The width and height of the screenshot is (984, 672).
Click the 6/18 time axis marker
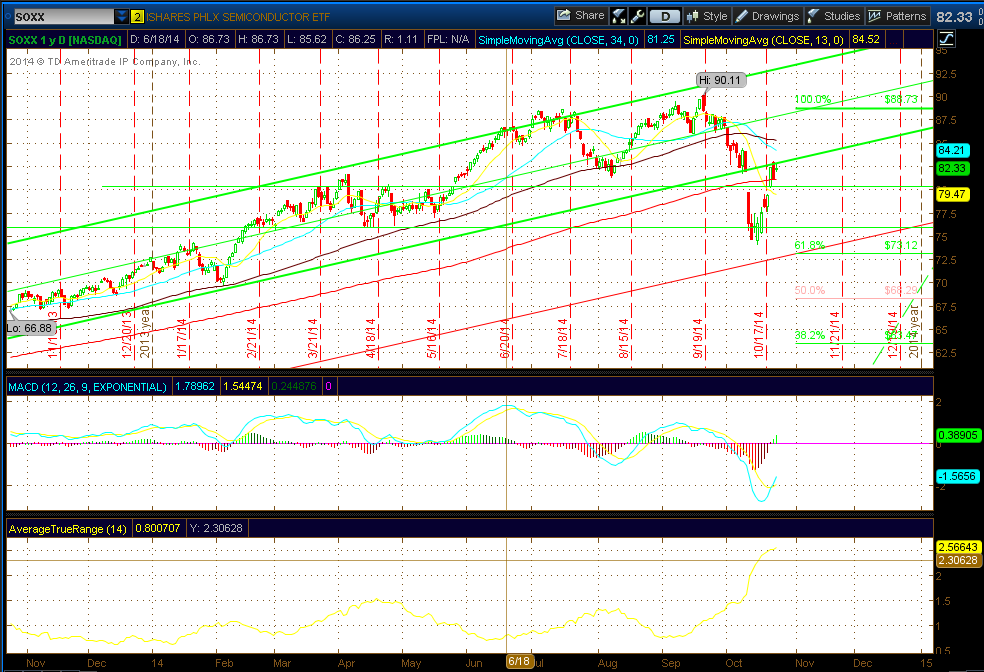[519, 663]
